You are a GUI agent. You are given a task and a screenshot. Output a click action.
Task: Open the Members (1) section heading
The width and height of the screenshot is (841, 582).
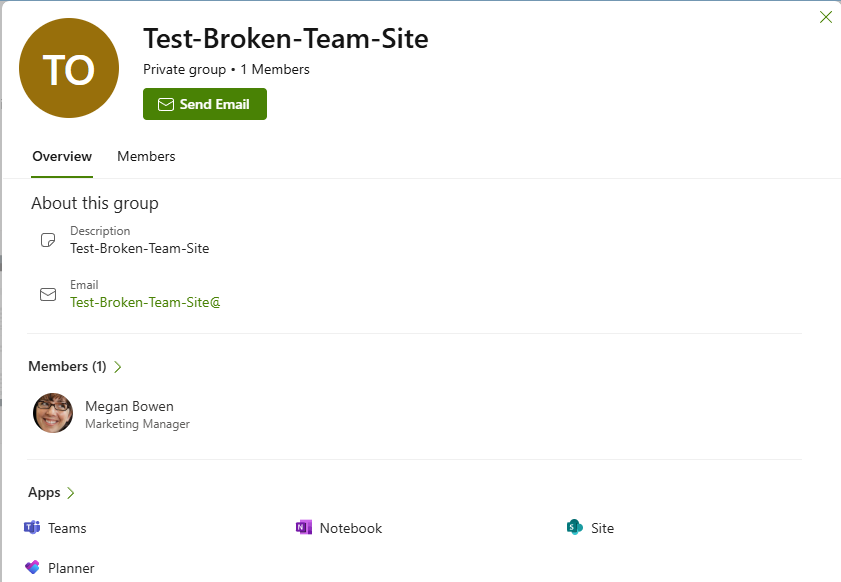click(x=67, y=366)
